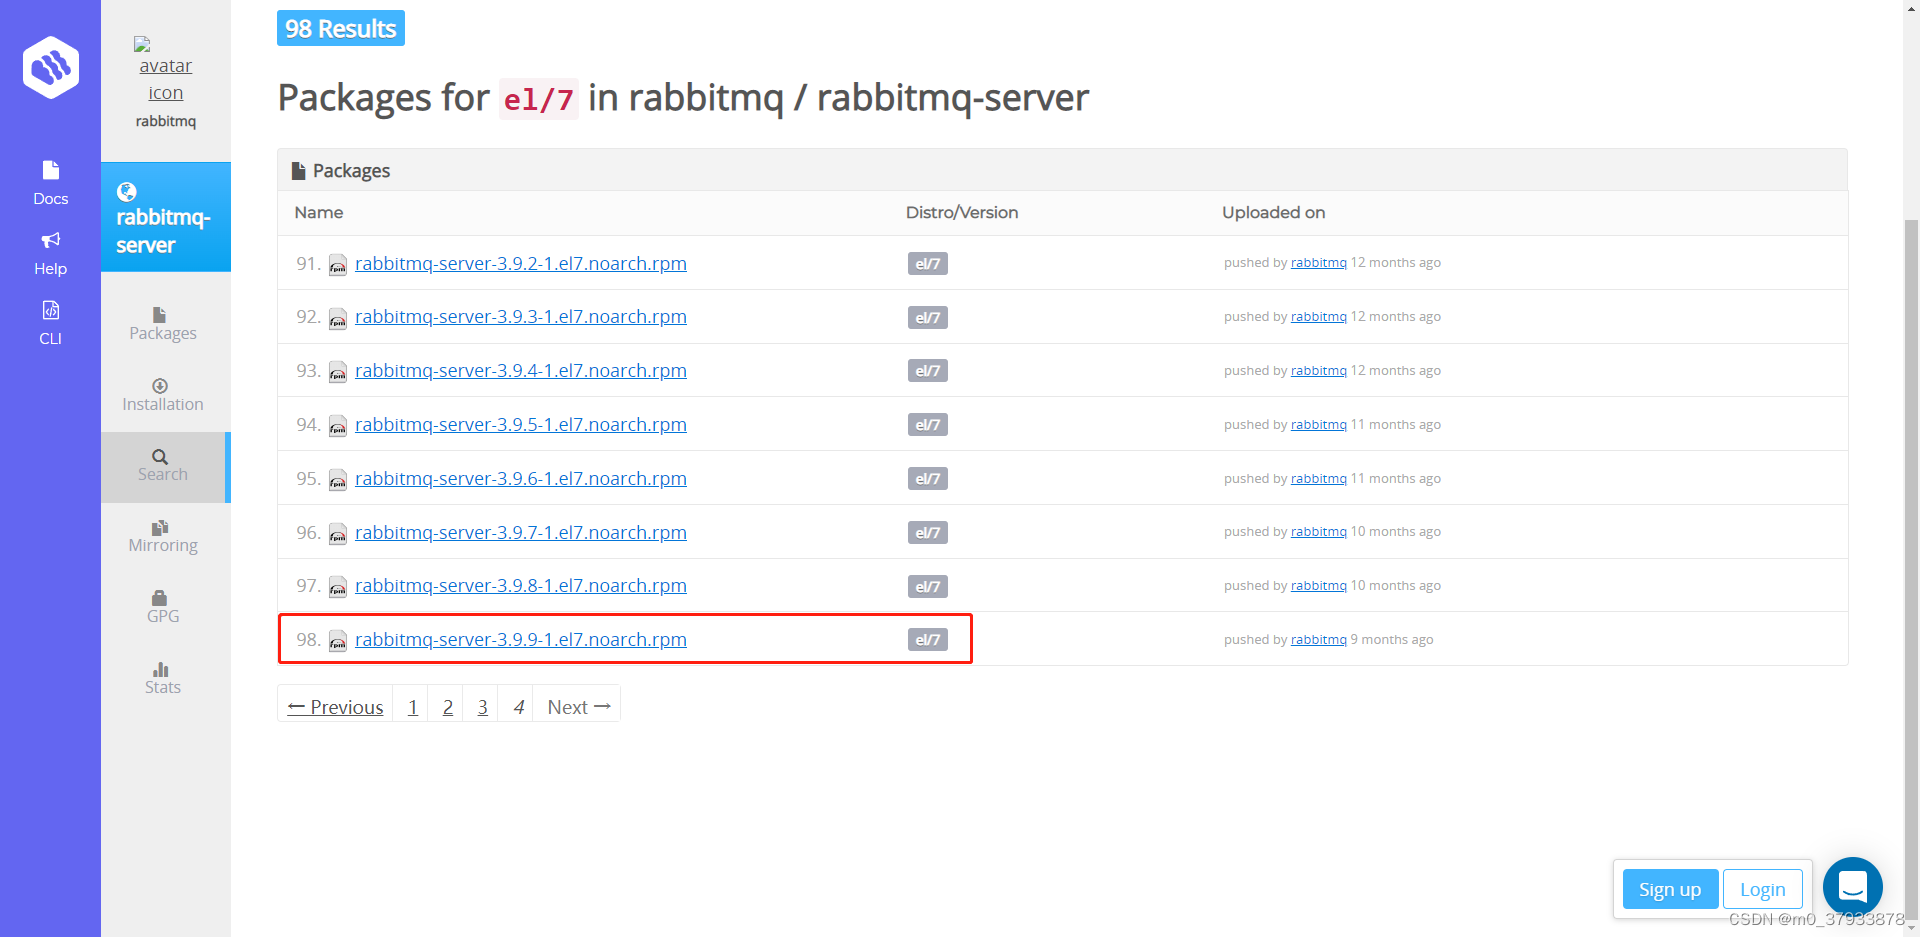Open rabbitmq uploader link in the 3.9.4 row
1920x937 pixels.
(x=1318, y=371)
